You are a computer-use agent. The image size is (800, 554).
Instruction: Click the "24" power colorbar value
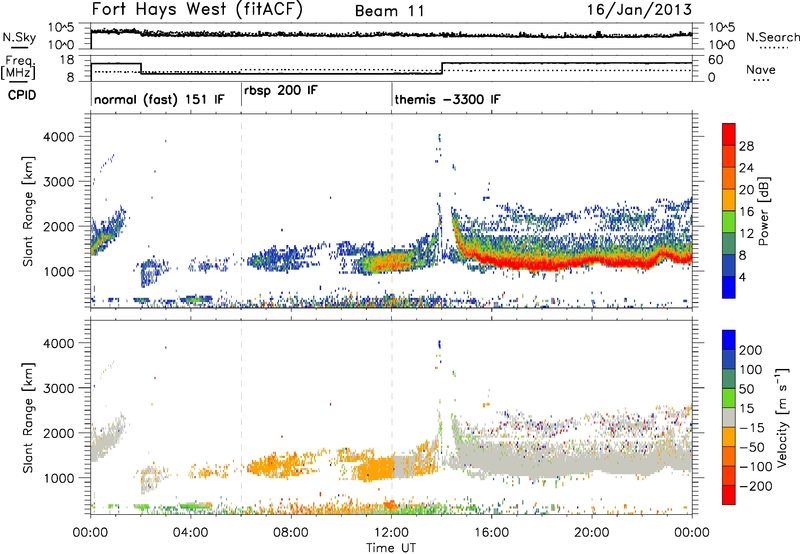click(746, 168)
